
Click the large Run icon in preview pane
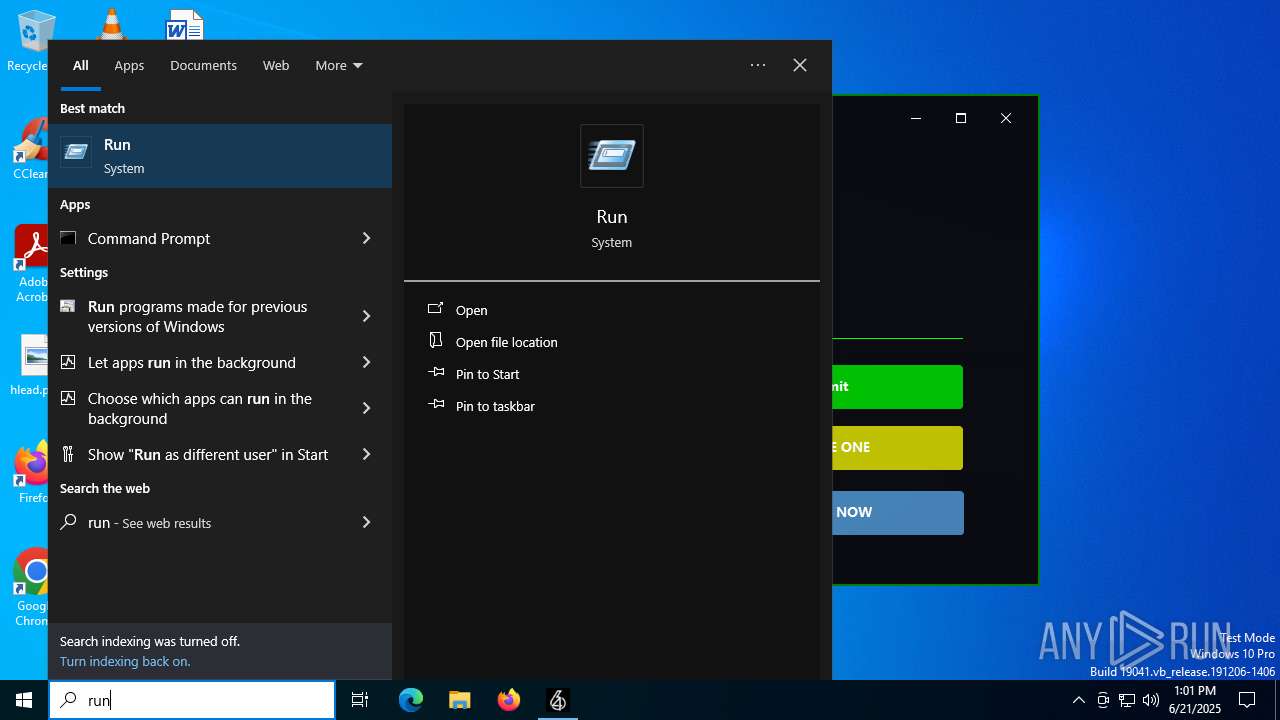[x=611, y=155]
